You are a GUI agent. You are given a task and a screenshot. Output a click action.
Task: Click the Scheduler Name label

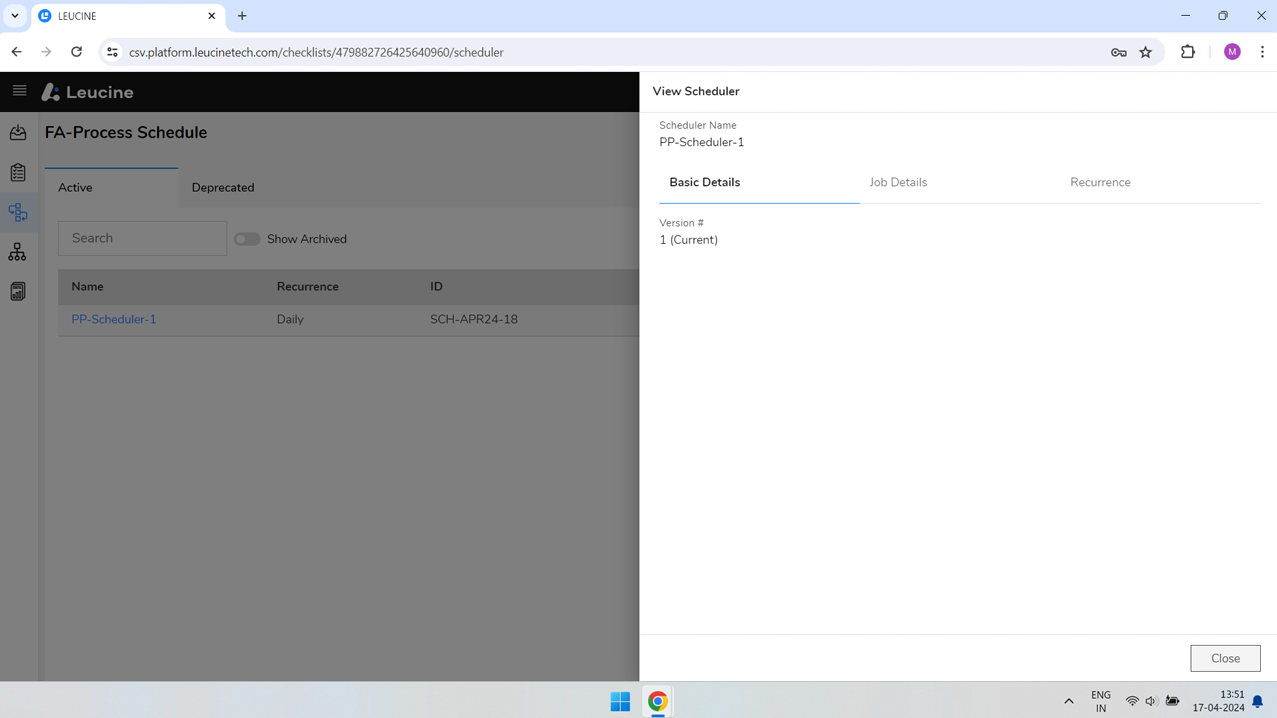coord(698,125)
